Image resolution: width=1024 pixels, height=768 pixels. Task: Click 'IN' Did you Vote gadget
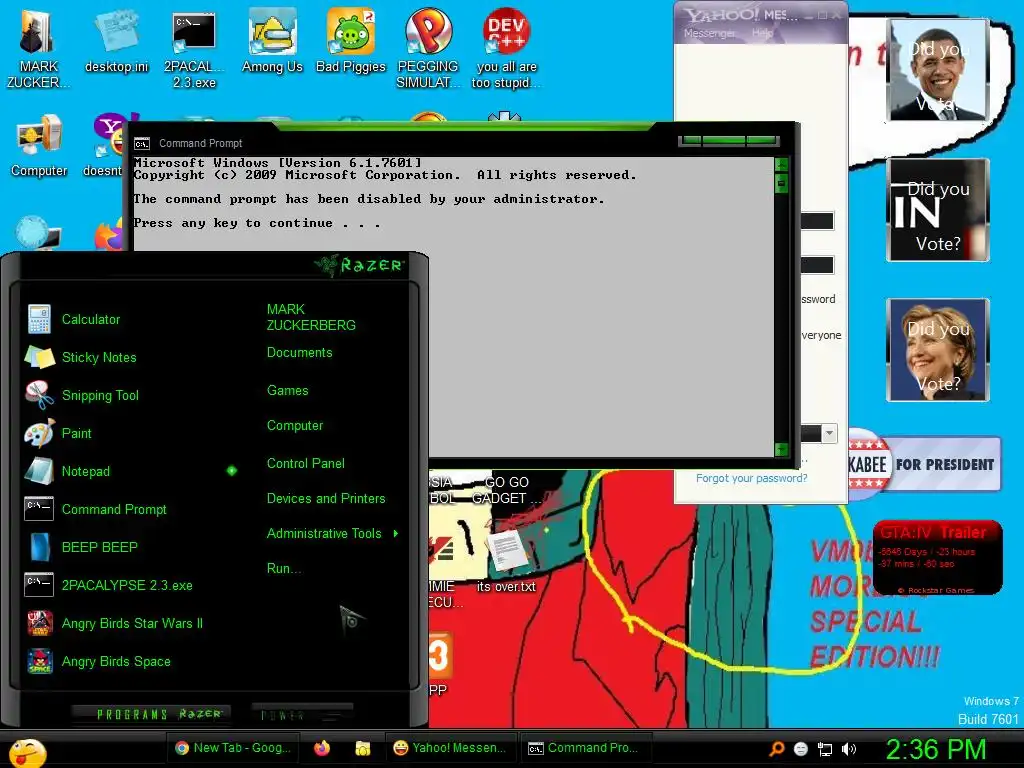938,210
